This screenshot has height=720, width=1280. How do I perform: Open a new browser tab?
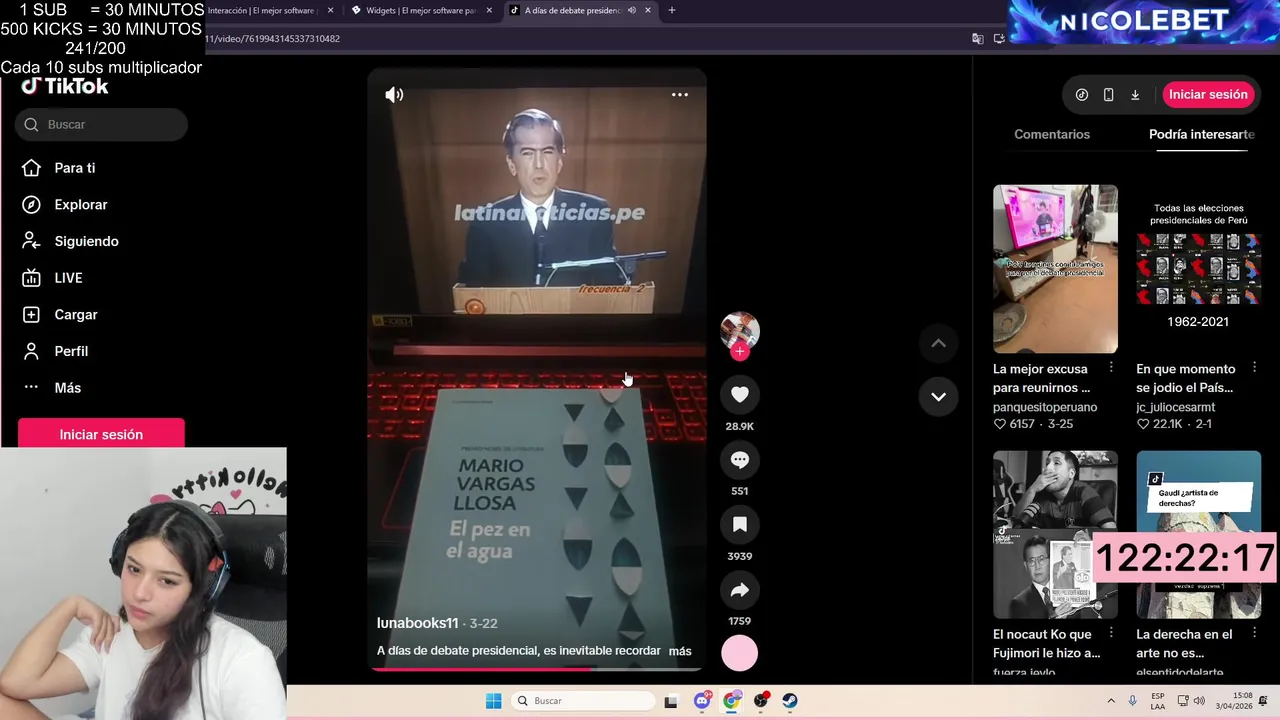[672, 10]
